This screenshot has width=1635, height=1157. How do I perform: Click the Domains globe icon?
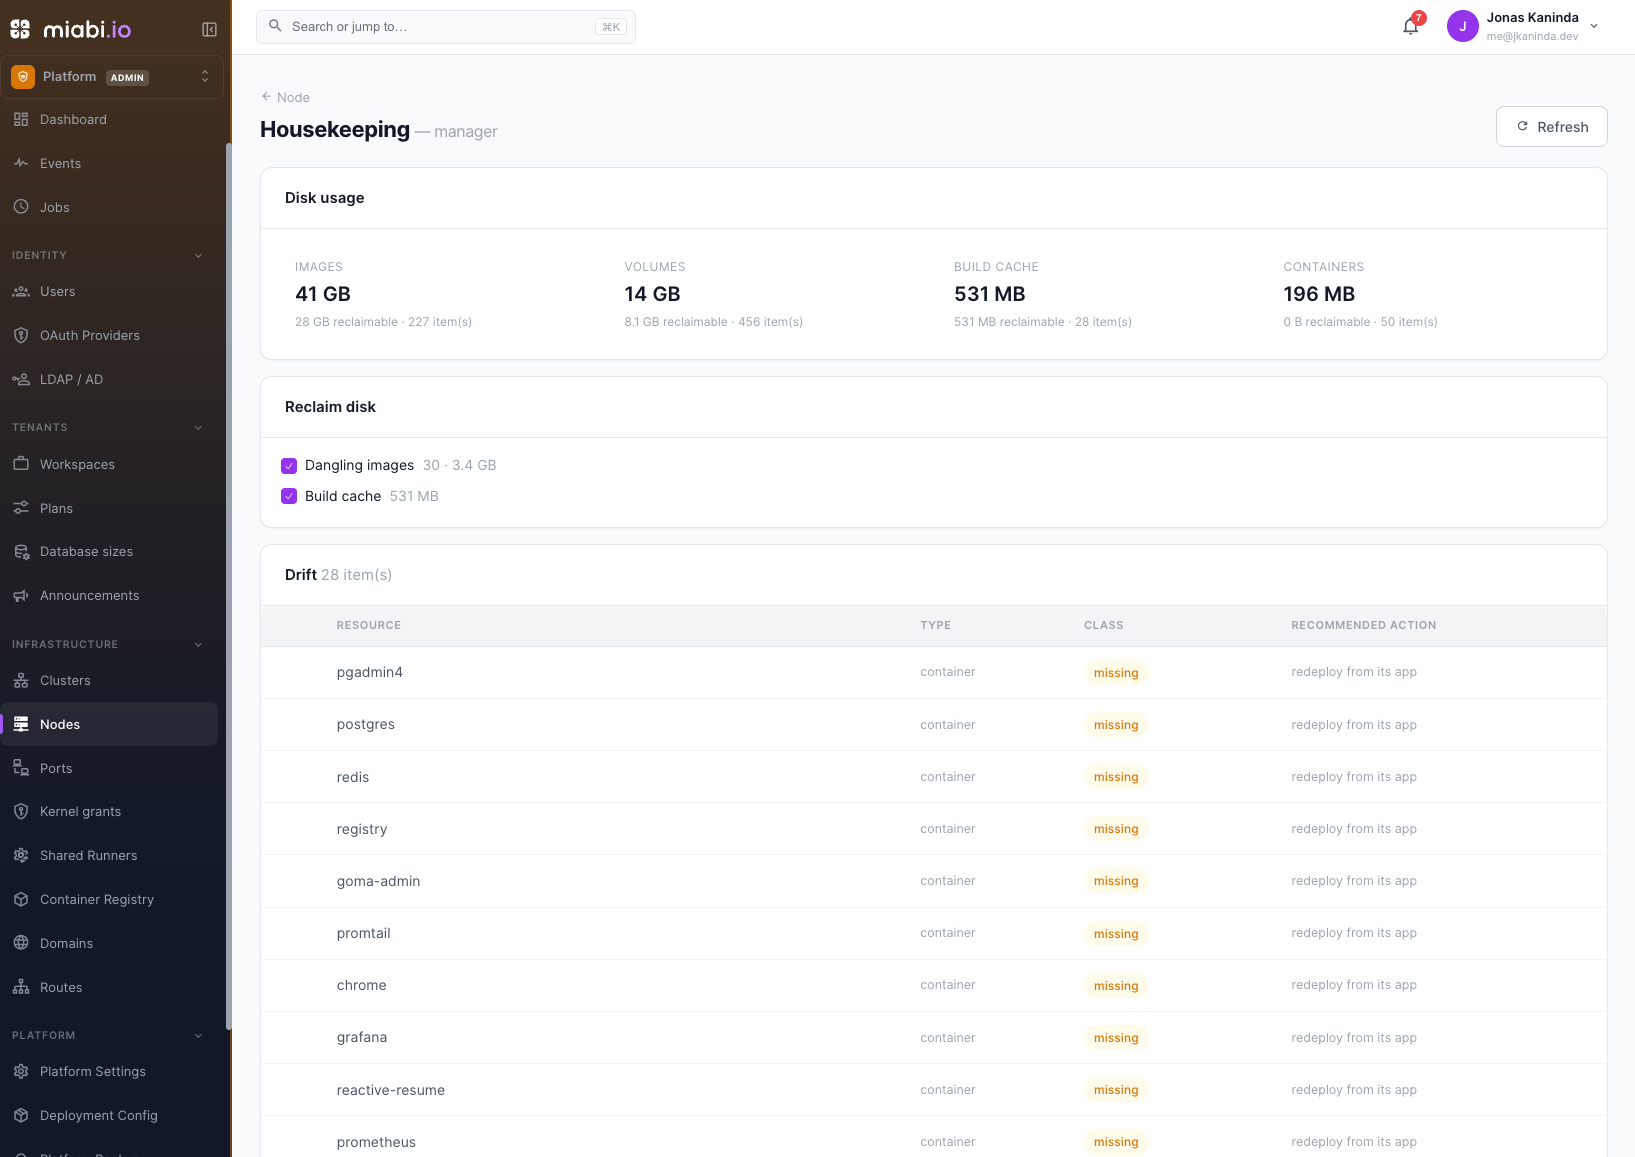pos(21,943)
